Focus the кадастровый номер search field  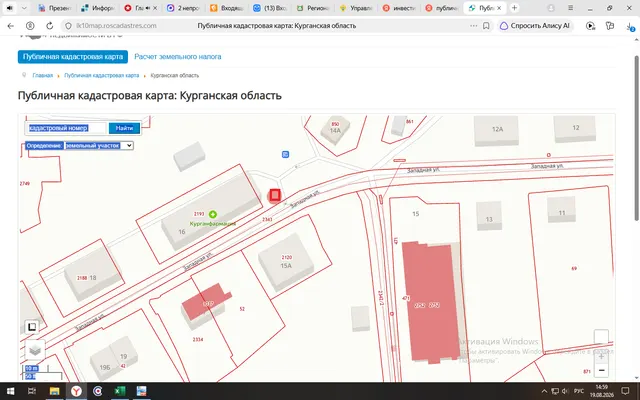click(67, 128)
